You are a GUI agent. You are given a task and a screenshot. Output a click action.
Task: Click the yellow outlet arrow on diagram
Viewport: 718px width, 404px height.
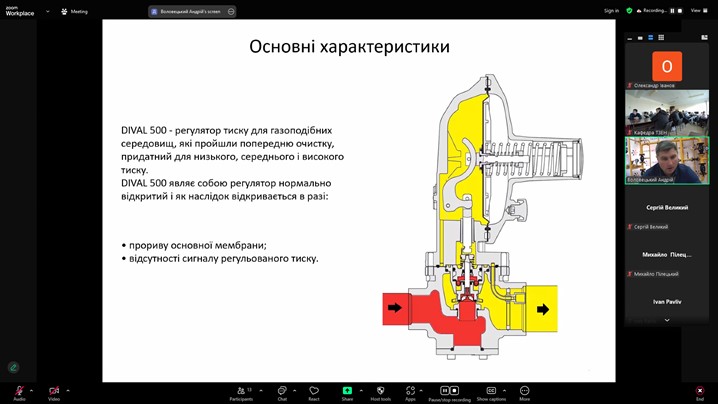(543, 309)
